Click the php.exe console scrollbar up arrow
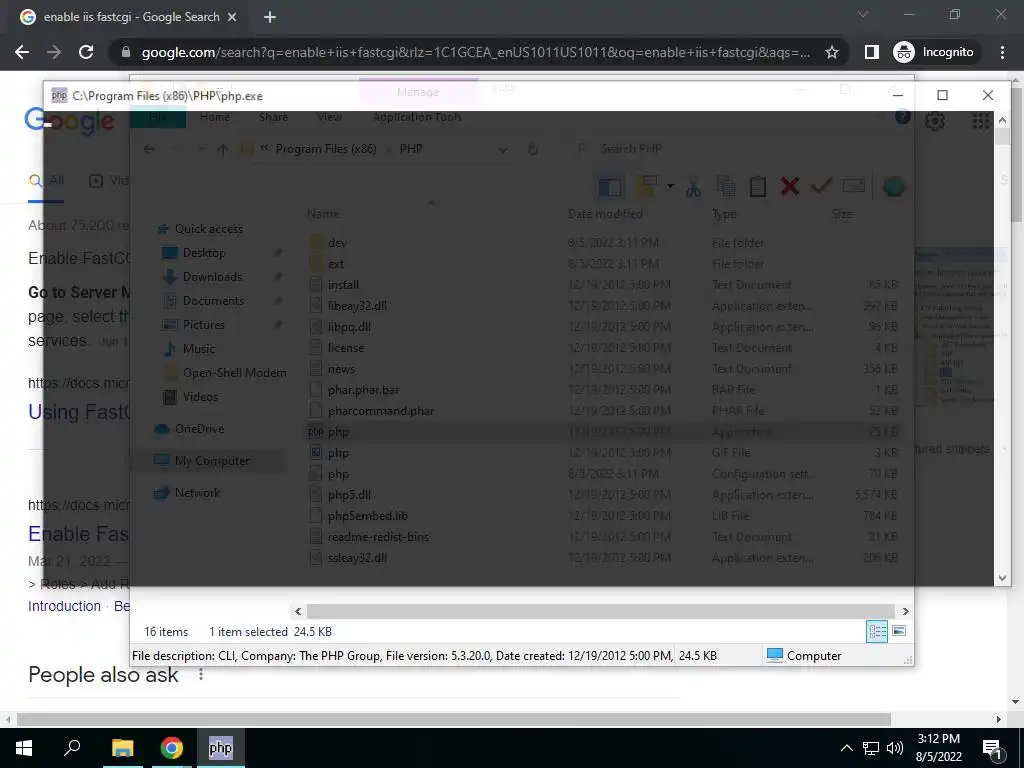Viewport: 1024px width, 768px height. (x=1002, y=120)
